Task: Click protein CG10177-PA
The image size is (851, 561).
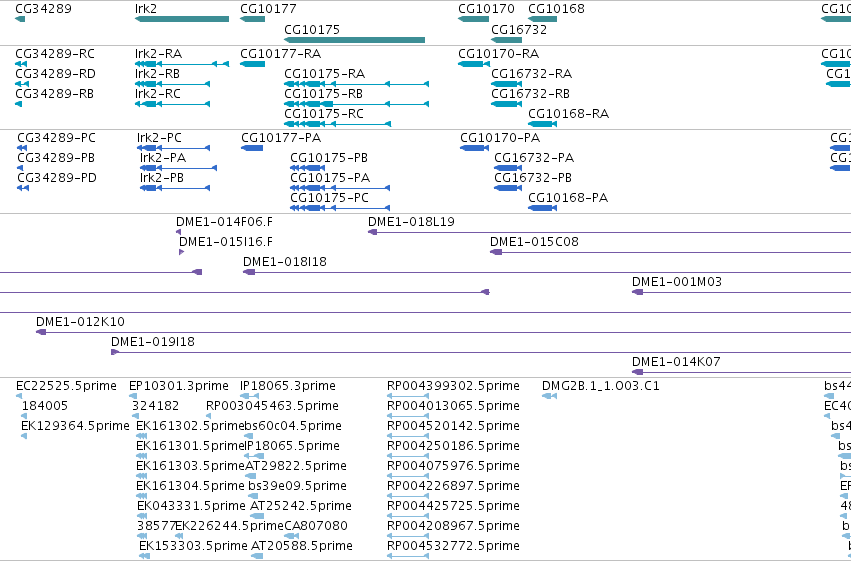Action: (252, 148)
